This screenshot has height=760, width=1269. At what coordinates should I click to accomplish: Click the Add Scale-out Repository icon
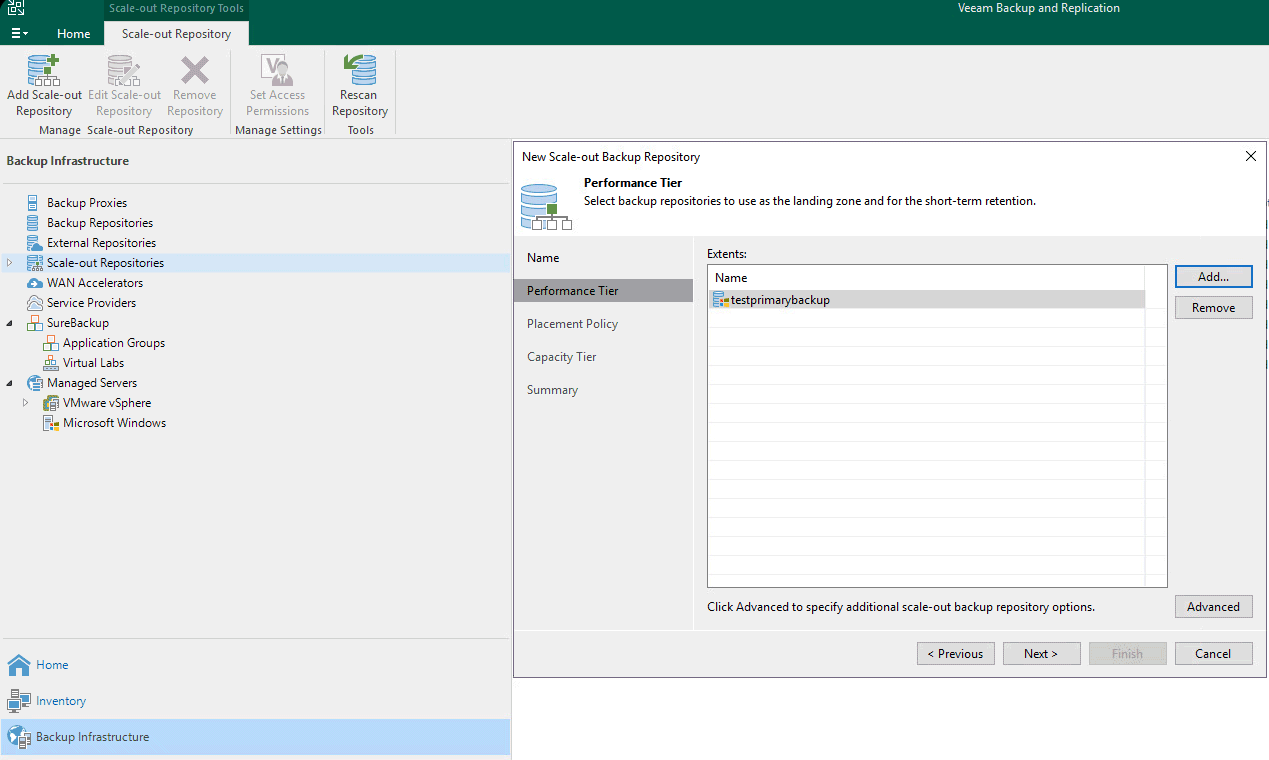click(x=44, y=72)
